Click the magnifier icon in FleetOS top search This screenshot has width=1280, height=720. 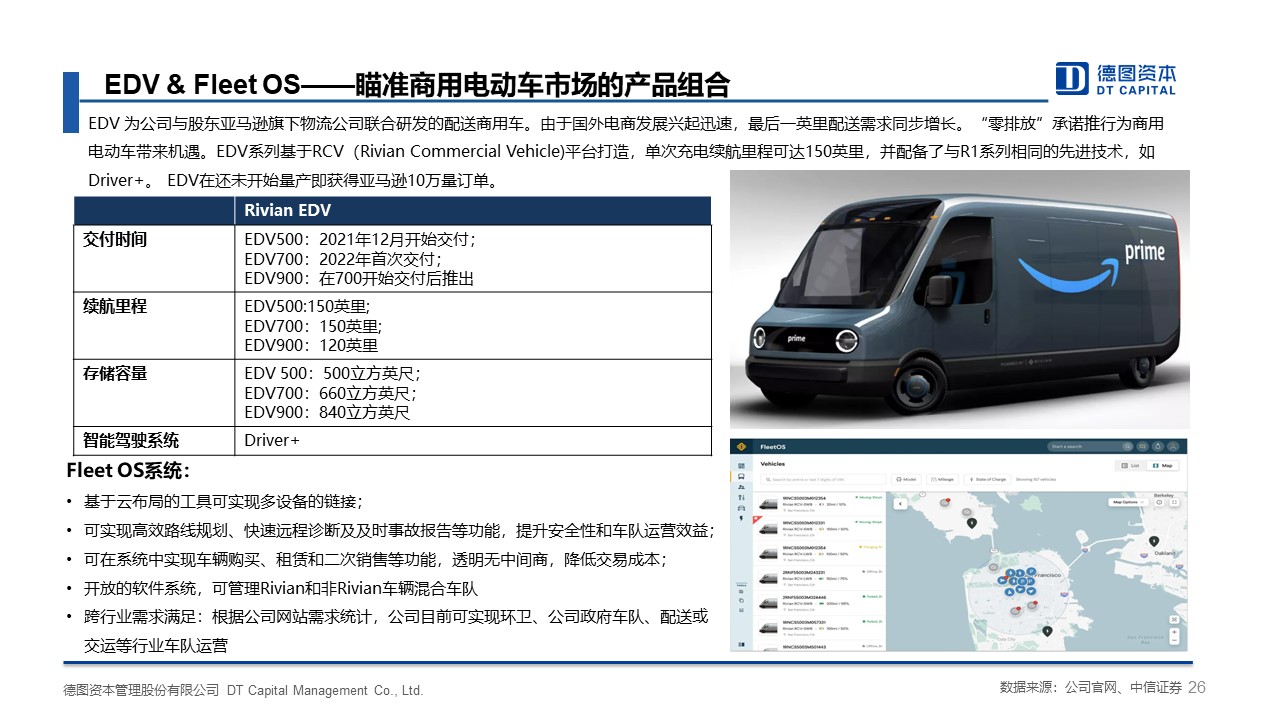coord(1128,446)
